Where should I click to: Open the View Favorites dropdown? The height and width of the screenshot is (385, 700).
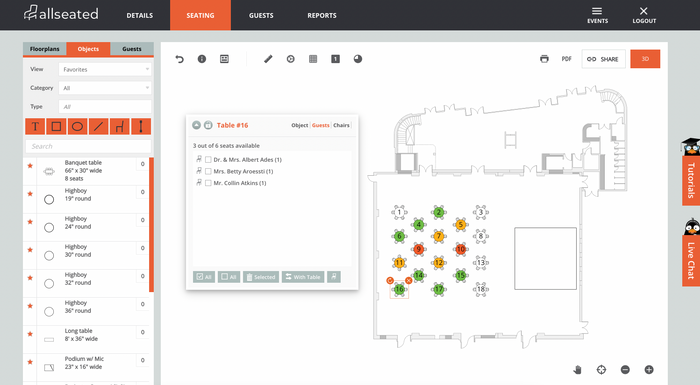[105, 69]
